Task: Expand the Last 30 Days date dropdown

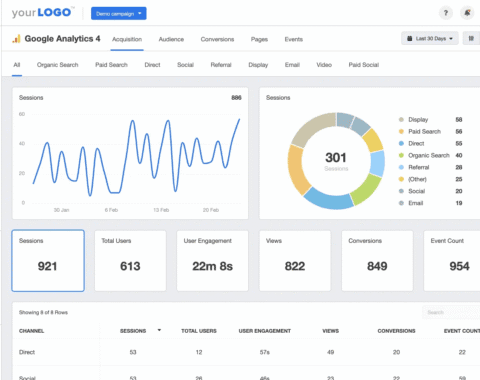Action: pos(430,39)
